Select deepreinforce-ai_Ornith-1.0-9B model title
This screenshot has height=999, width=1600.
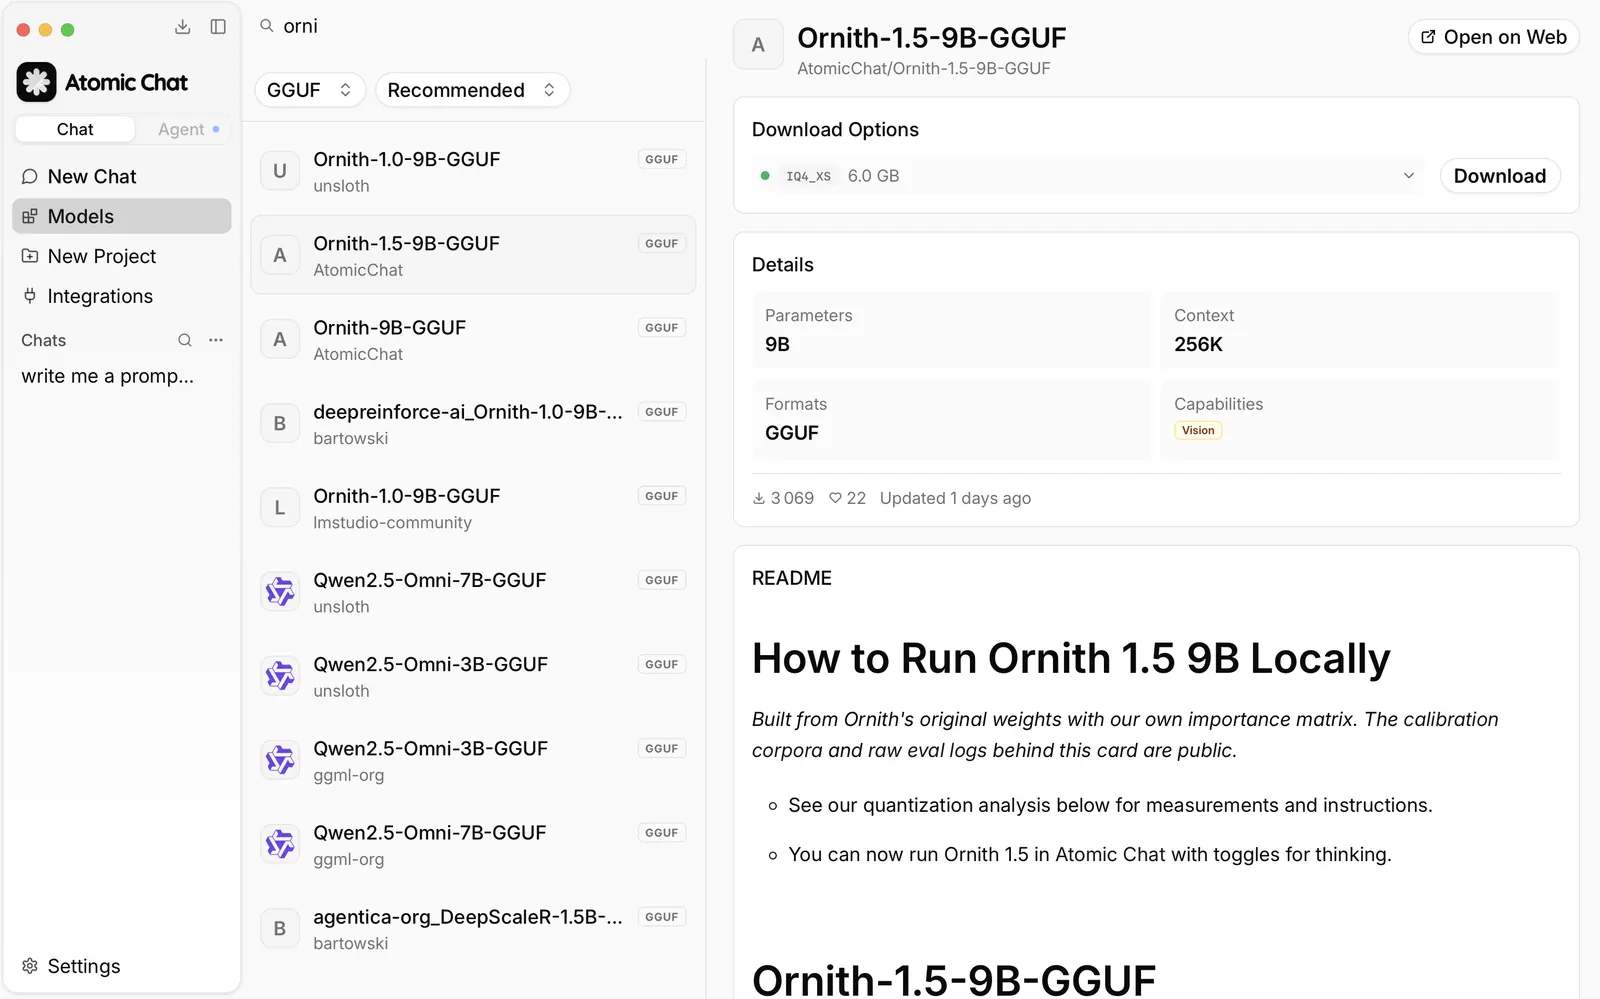pyautogui.click(x=468, y=412)
